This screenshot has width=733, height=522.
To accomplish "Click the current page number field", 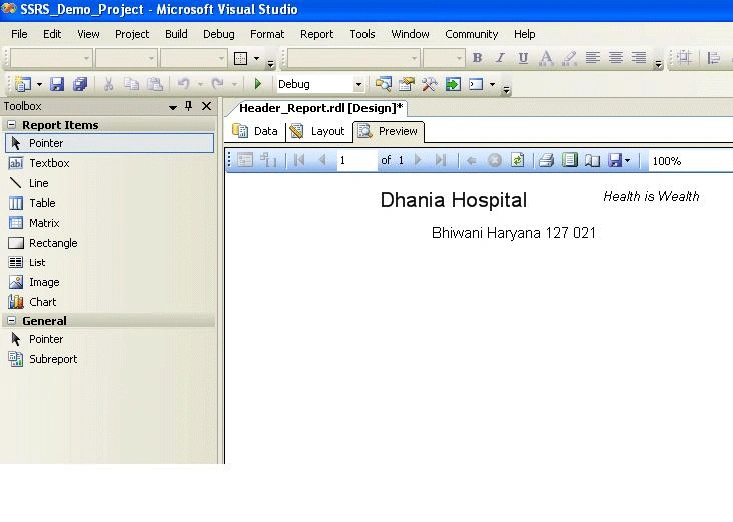I will (x=357, y=160).
